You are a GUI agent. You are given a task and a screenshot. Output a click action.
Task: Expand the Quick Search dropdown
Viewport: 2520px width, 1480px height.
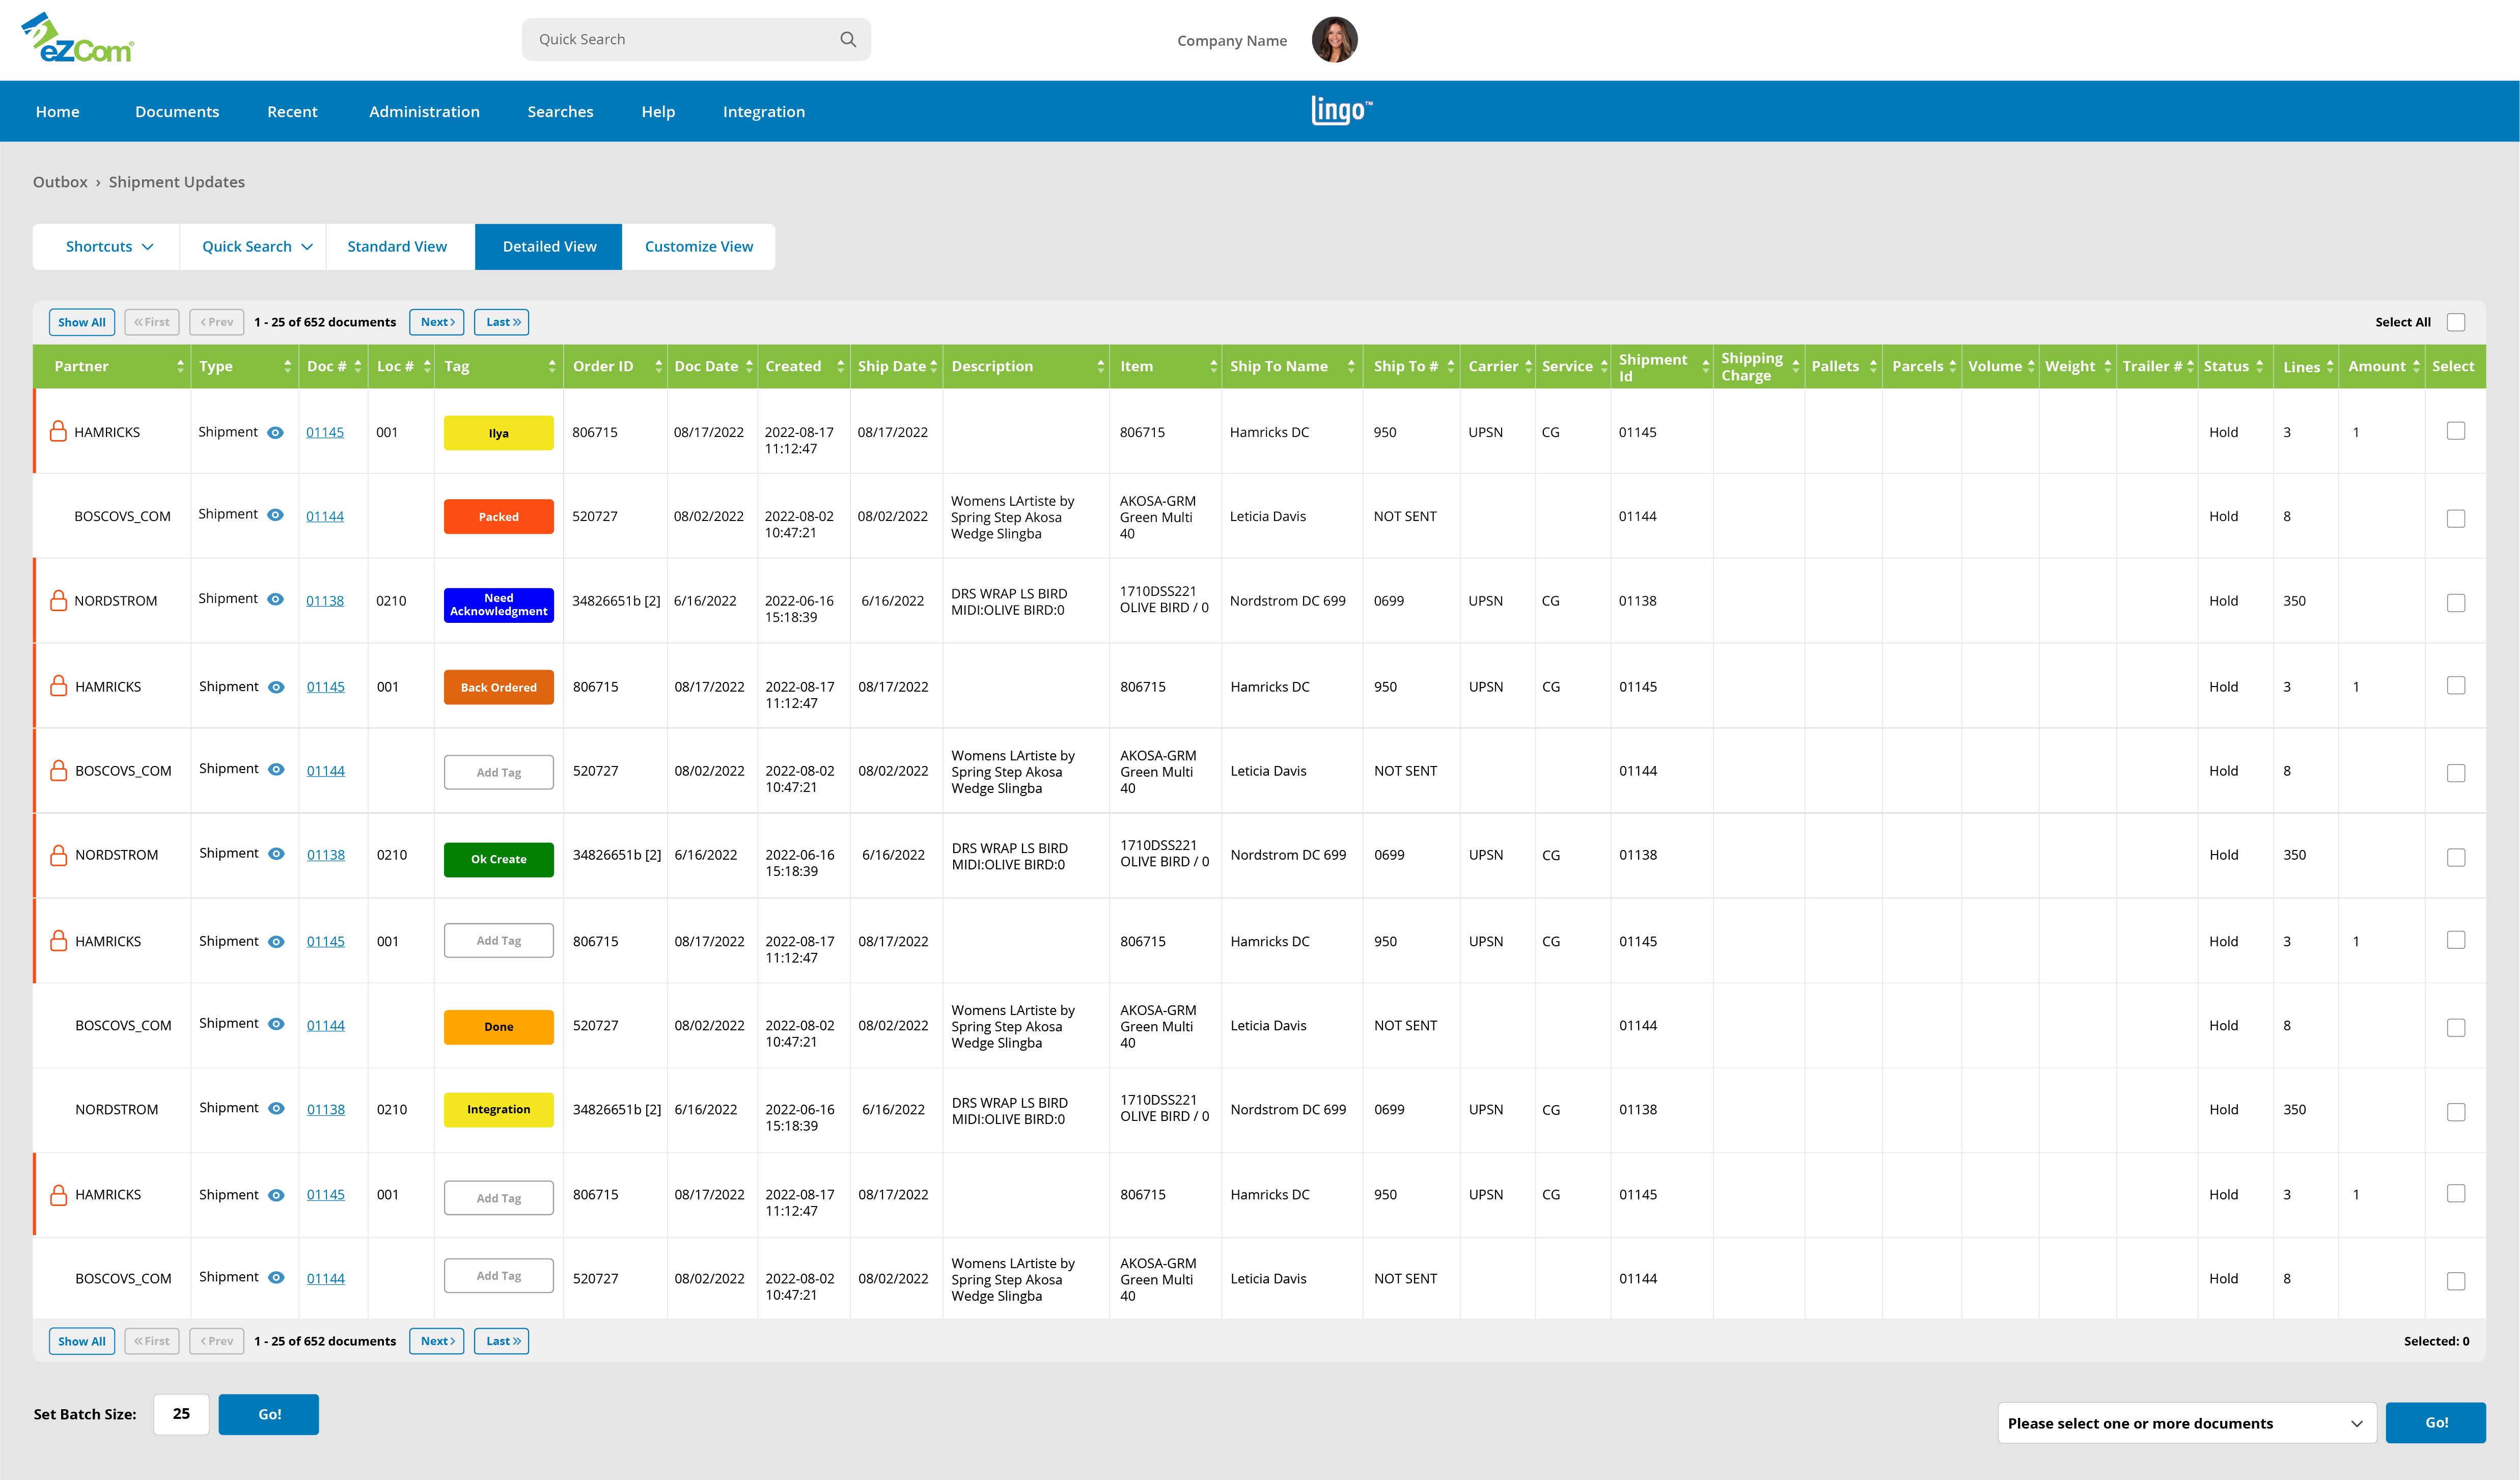pyautogui.click(x=253, y=246)
